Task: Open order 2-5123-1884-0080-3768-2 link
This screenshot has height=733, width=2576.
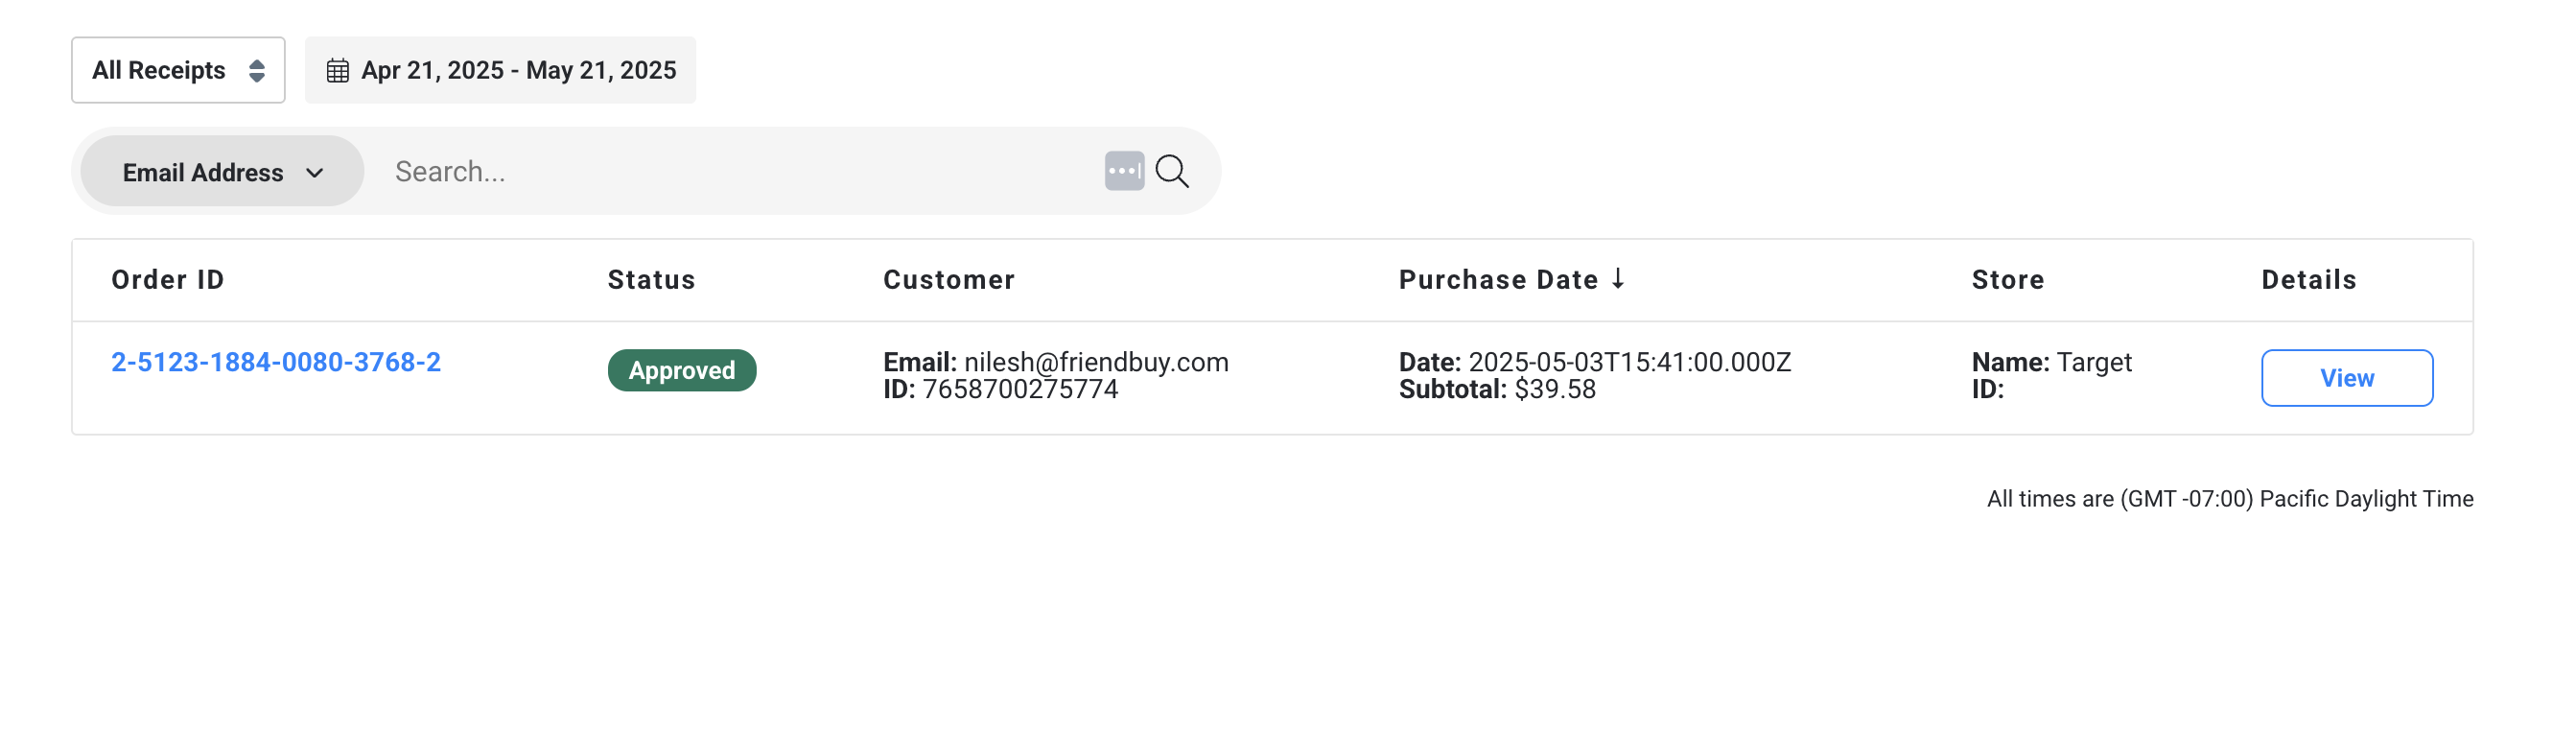Action: coord(276,362)
